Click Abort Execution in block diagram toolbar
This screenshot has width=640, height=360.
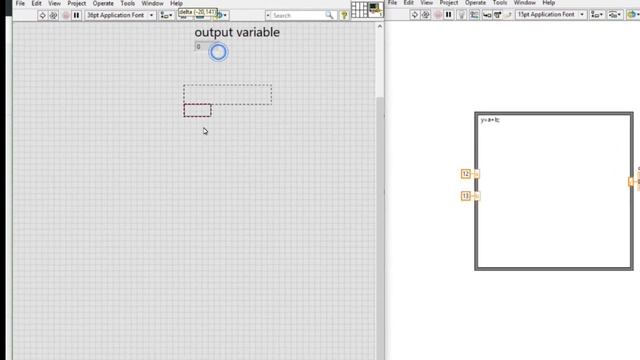438,15
